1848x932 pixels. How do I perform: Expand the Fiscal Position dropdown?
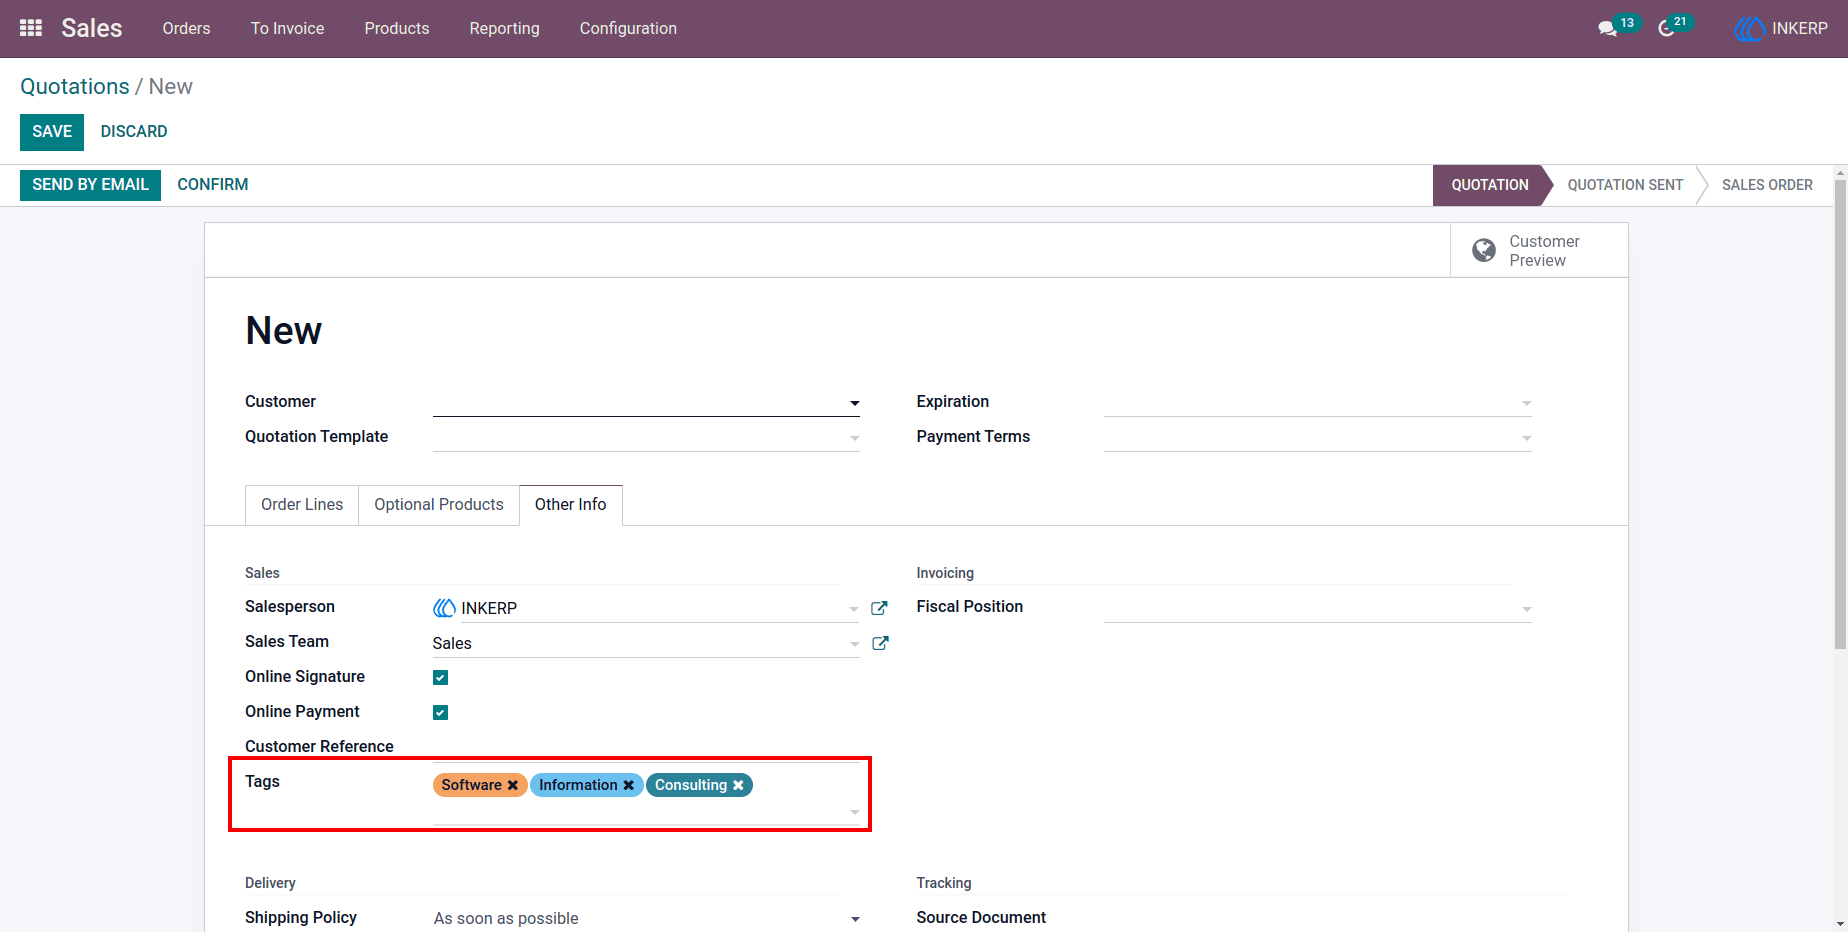coord(1526,609)
